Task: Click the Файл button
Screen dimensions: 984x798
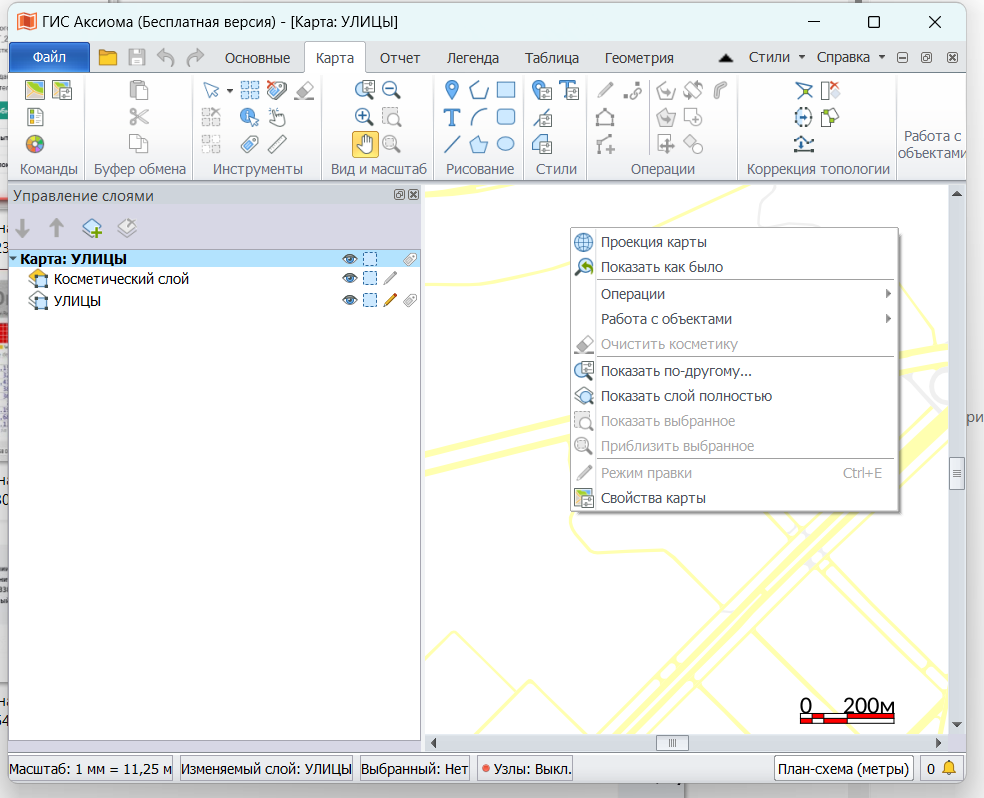Action: pyautogui.click(x=49, y=57)
